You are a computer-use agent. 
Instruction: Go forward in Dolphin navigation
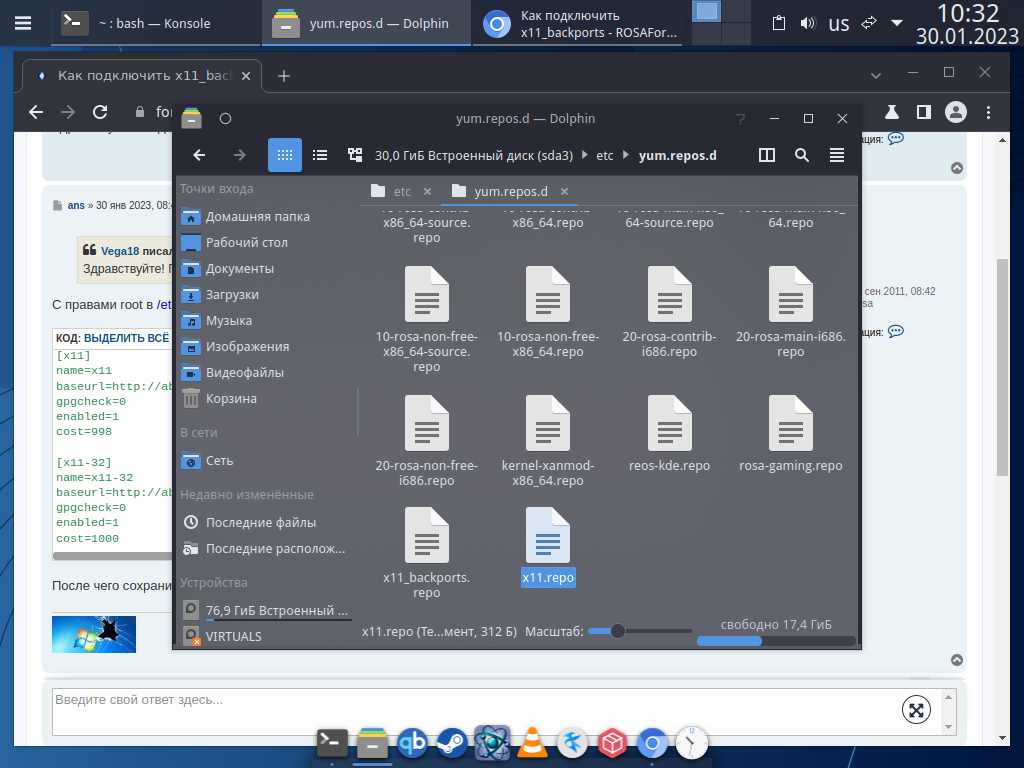240,155
